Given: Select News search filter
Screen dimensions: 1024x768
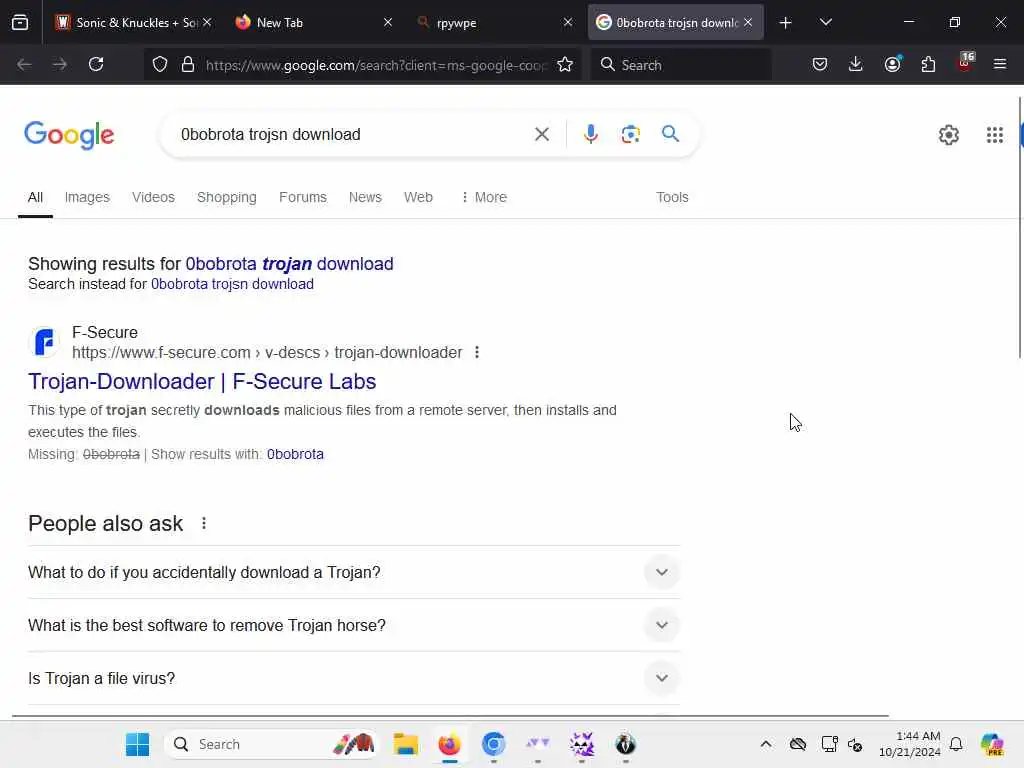Looking at the screenshot, I should [x=365, y=197].
